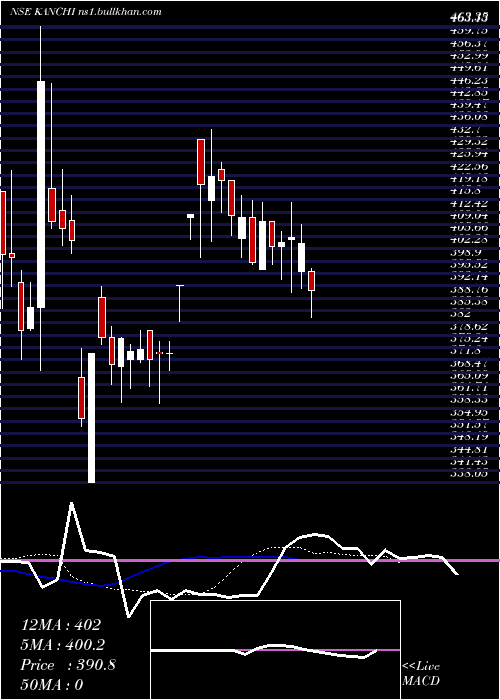Select the 432.7 price axis label

(x=464, y=129)
